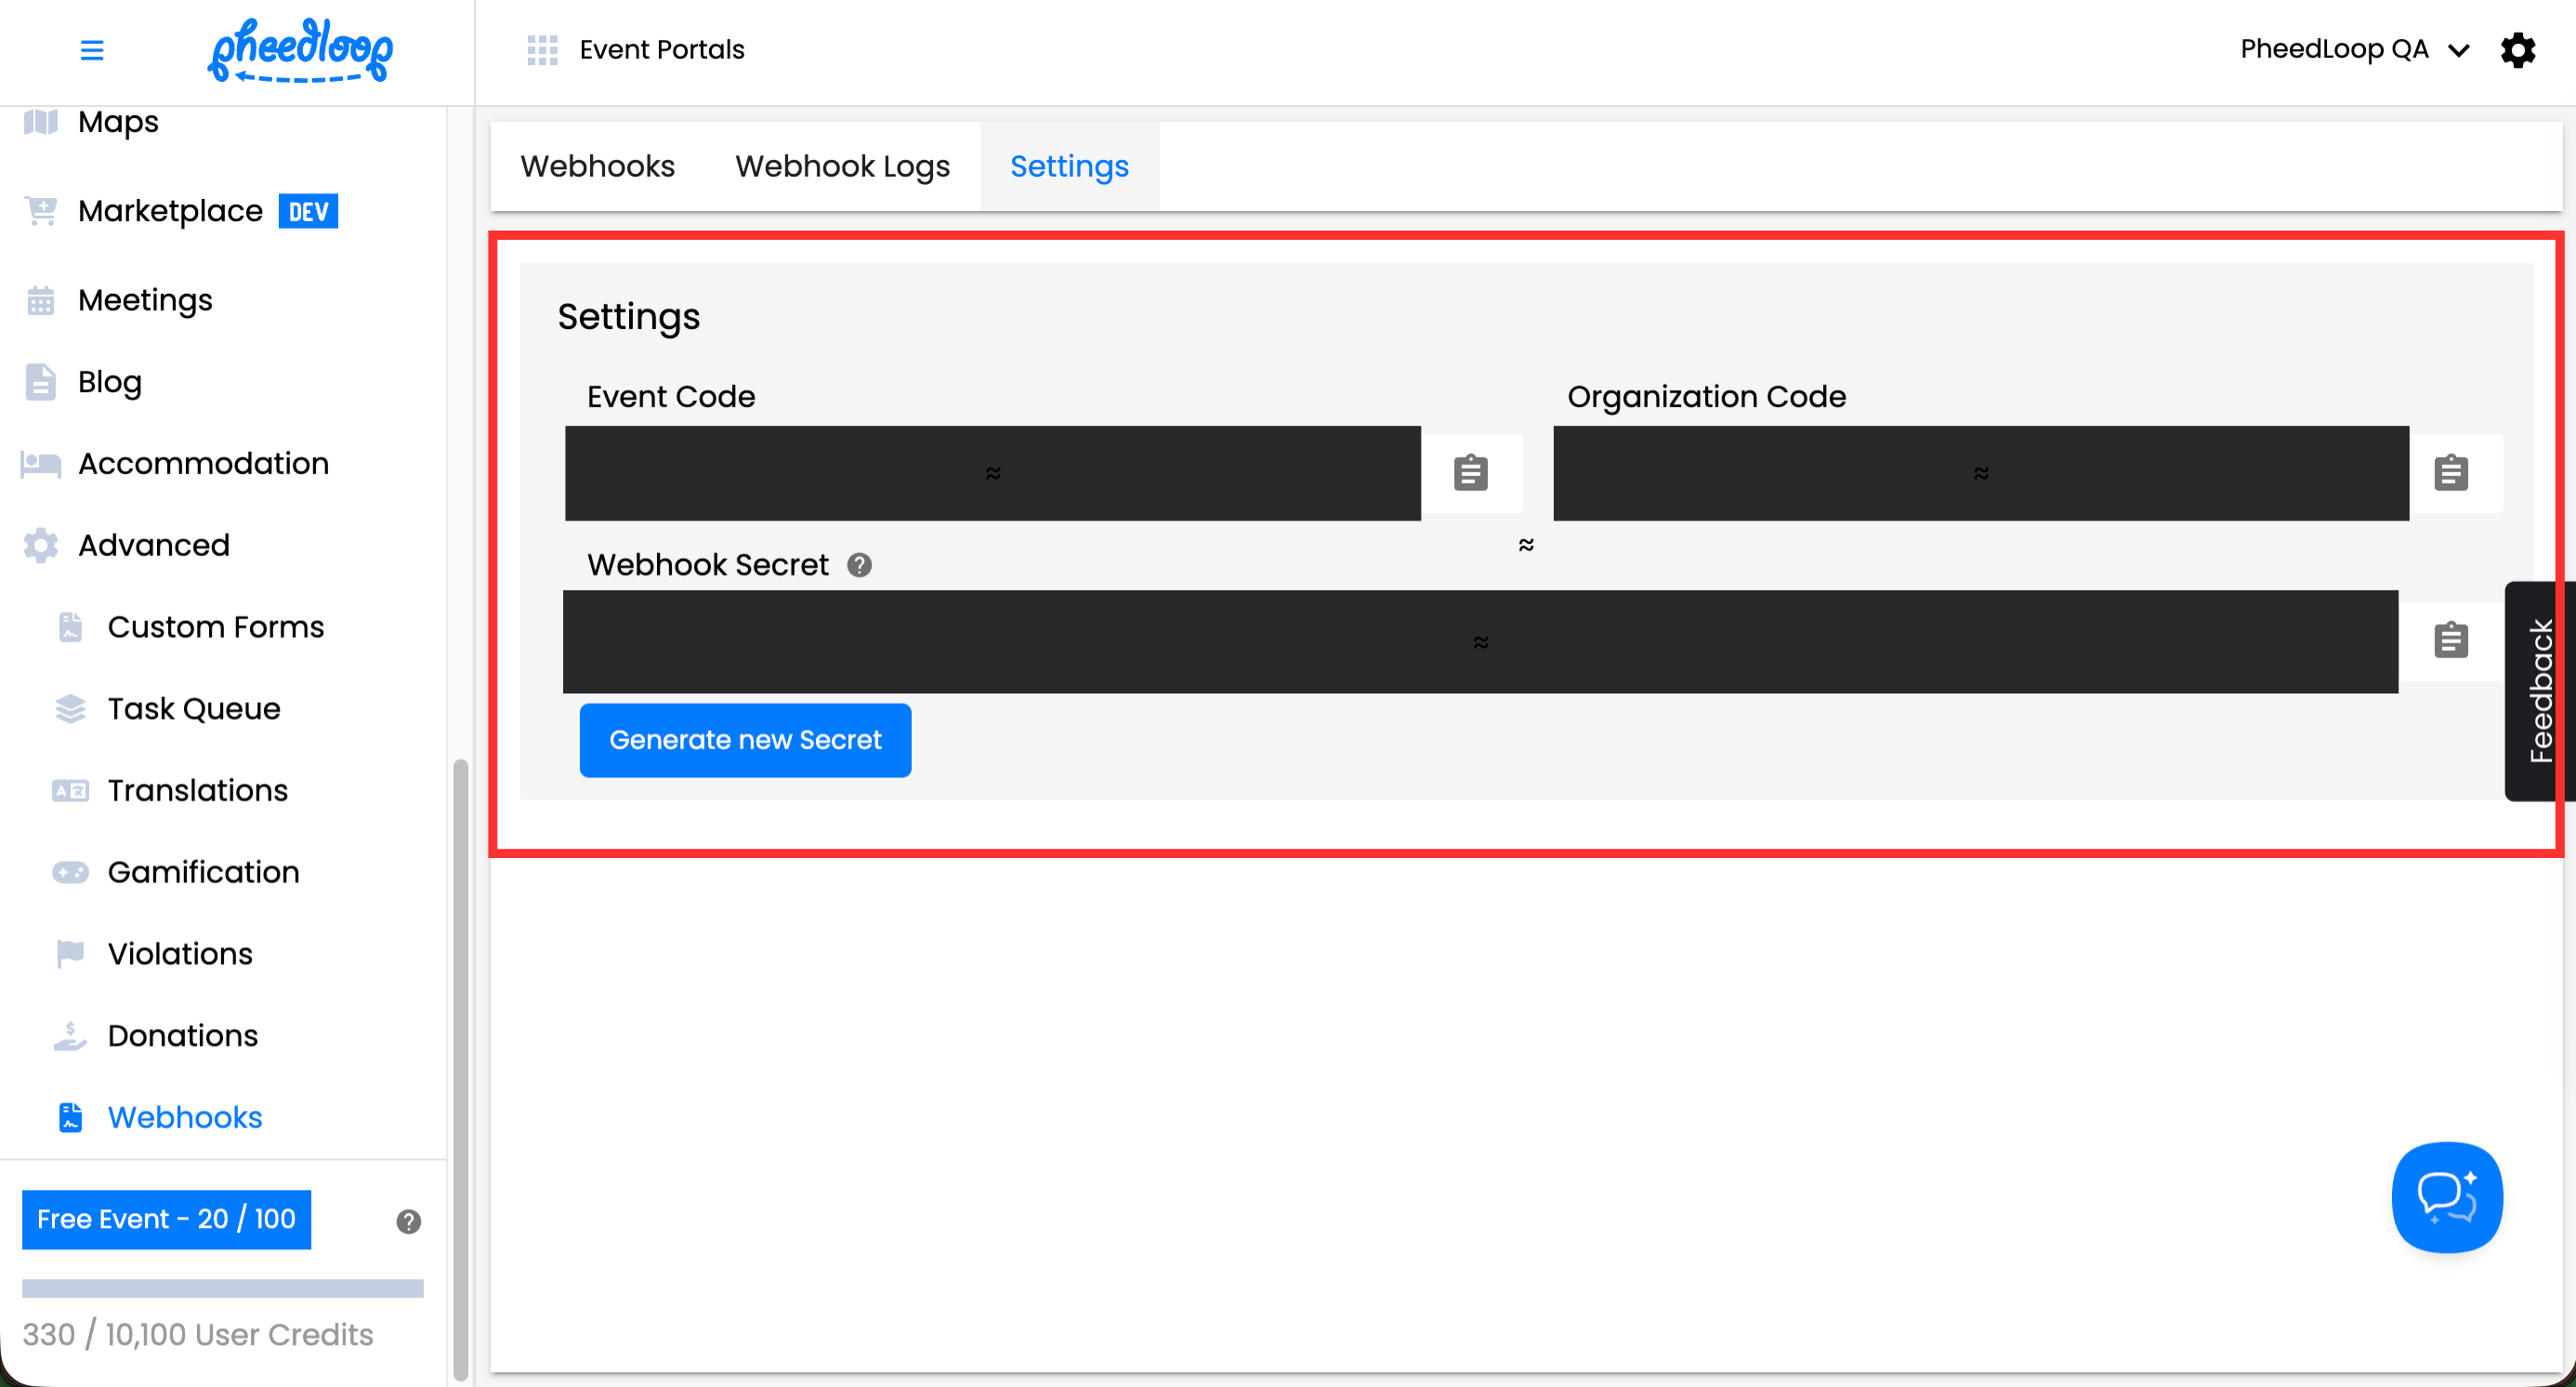
Task: Click the Webhook Secret help icon
Action: (859, 565)
